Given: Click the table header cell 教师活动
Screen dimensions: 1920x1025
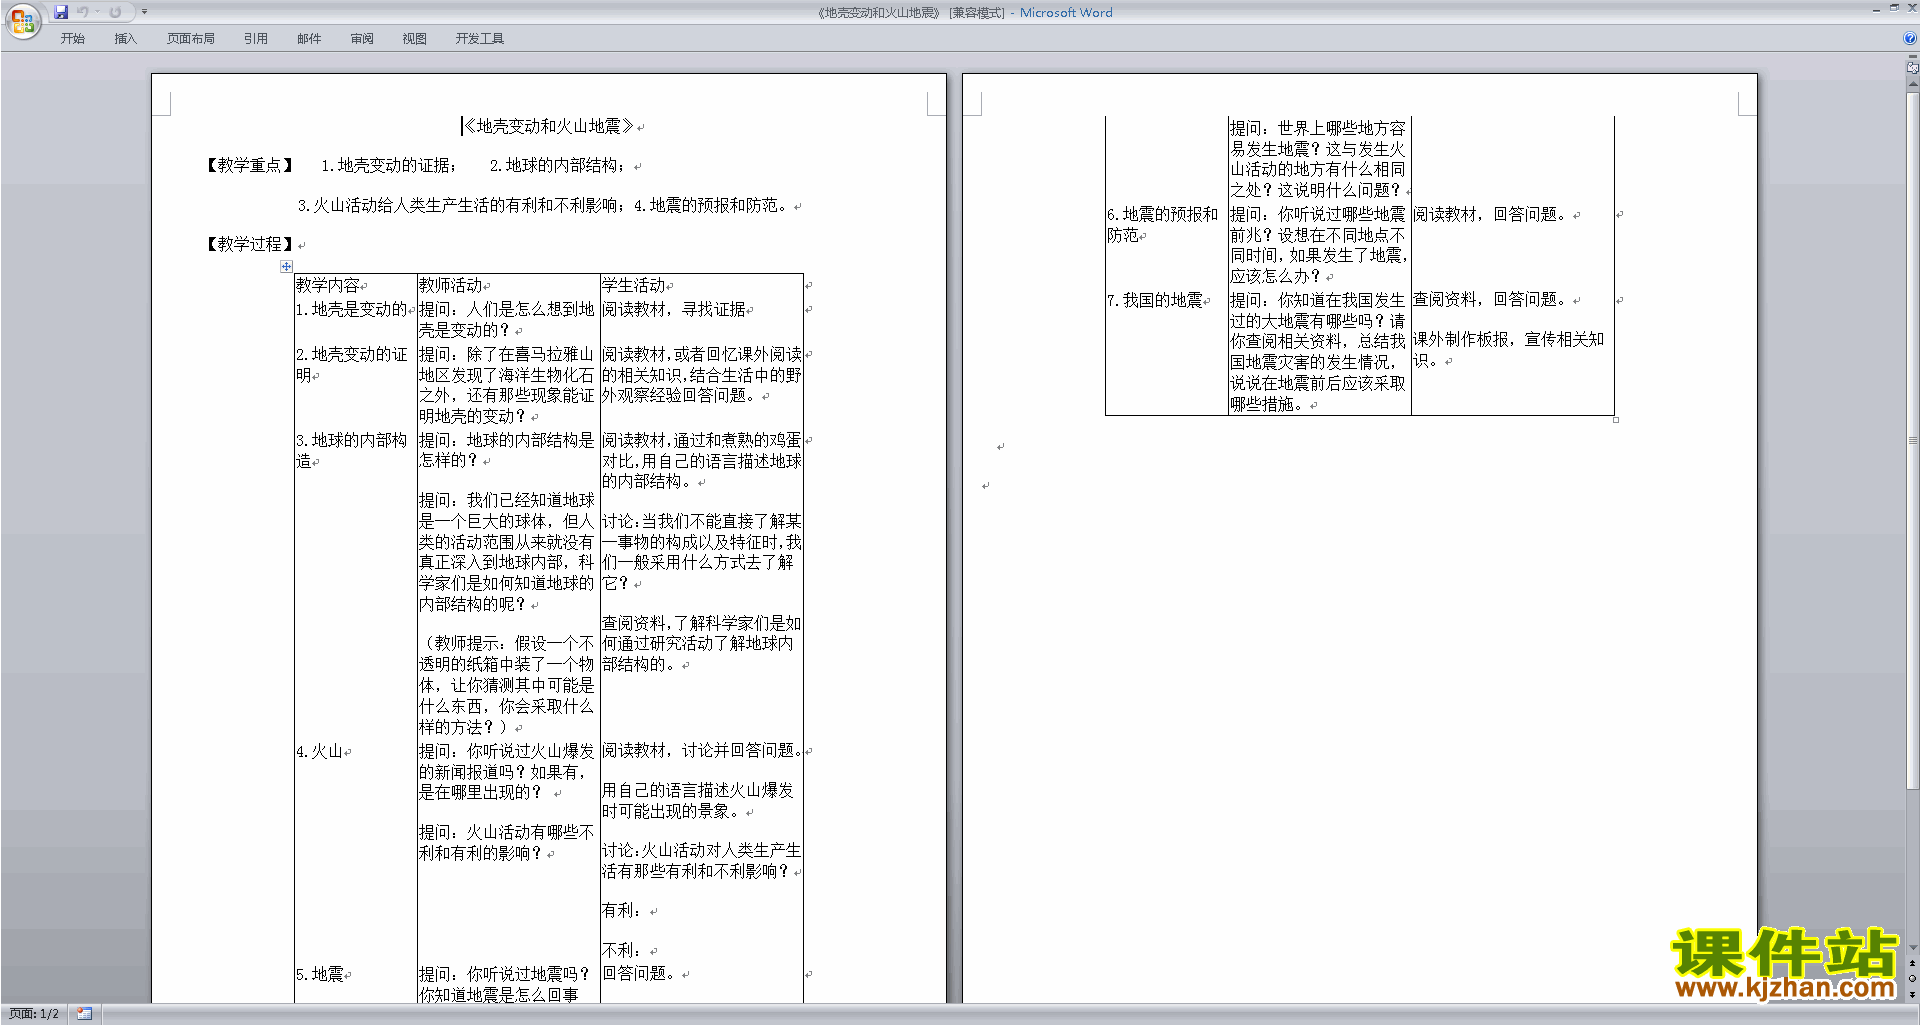Looking at the screenshot, I should pos(451,285).
